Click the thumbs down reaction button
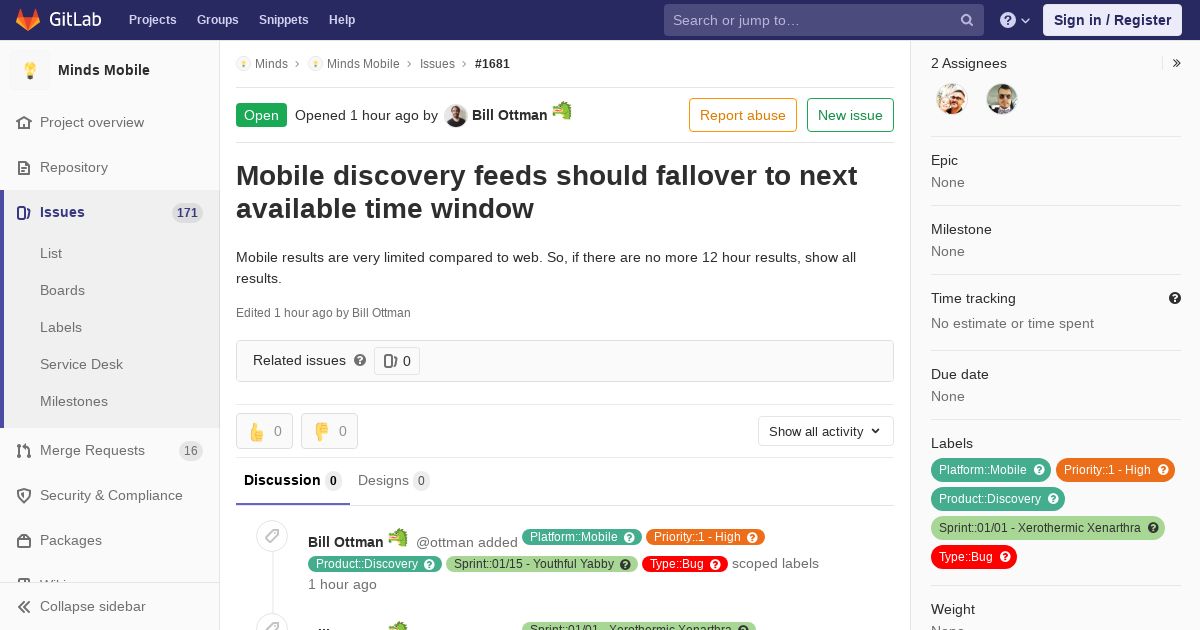The width and height of the screenshot is (1200, 630). click(329, 431)
